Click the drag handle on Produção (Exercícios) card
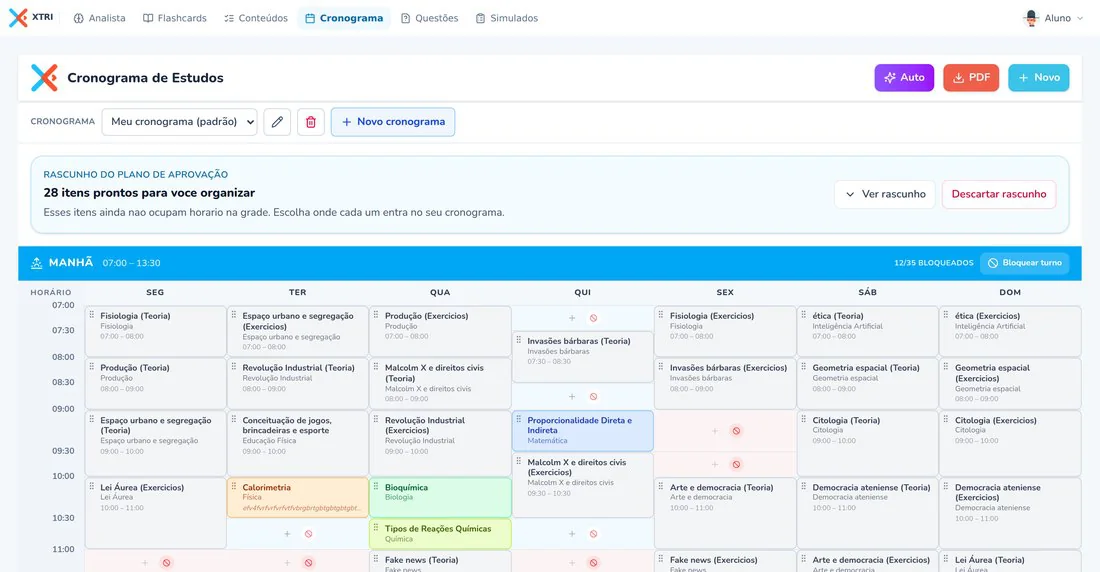This screenshot has width=1100, height=572. [376, 315]
